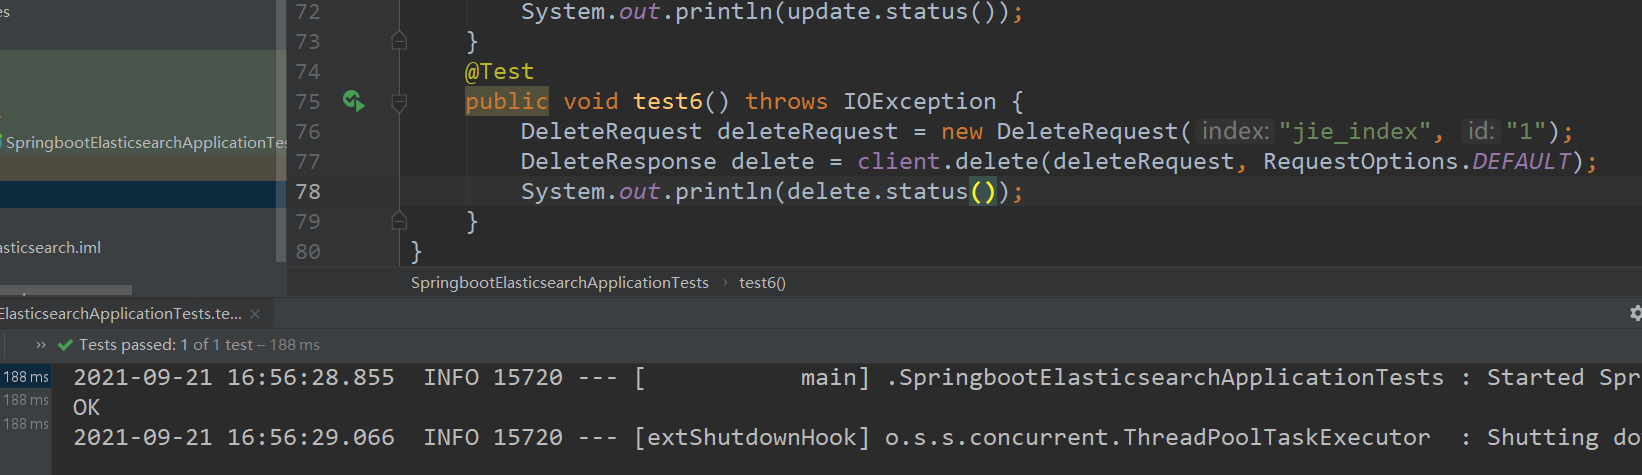The width and height of the screenshot is (1642, 475).
Task: Click the @Test annotation on line 74
Action: pyautogui.click(x=499, y=72)
